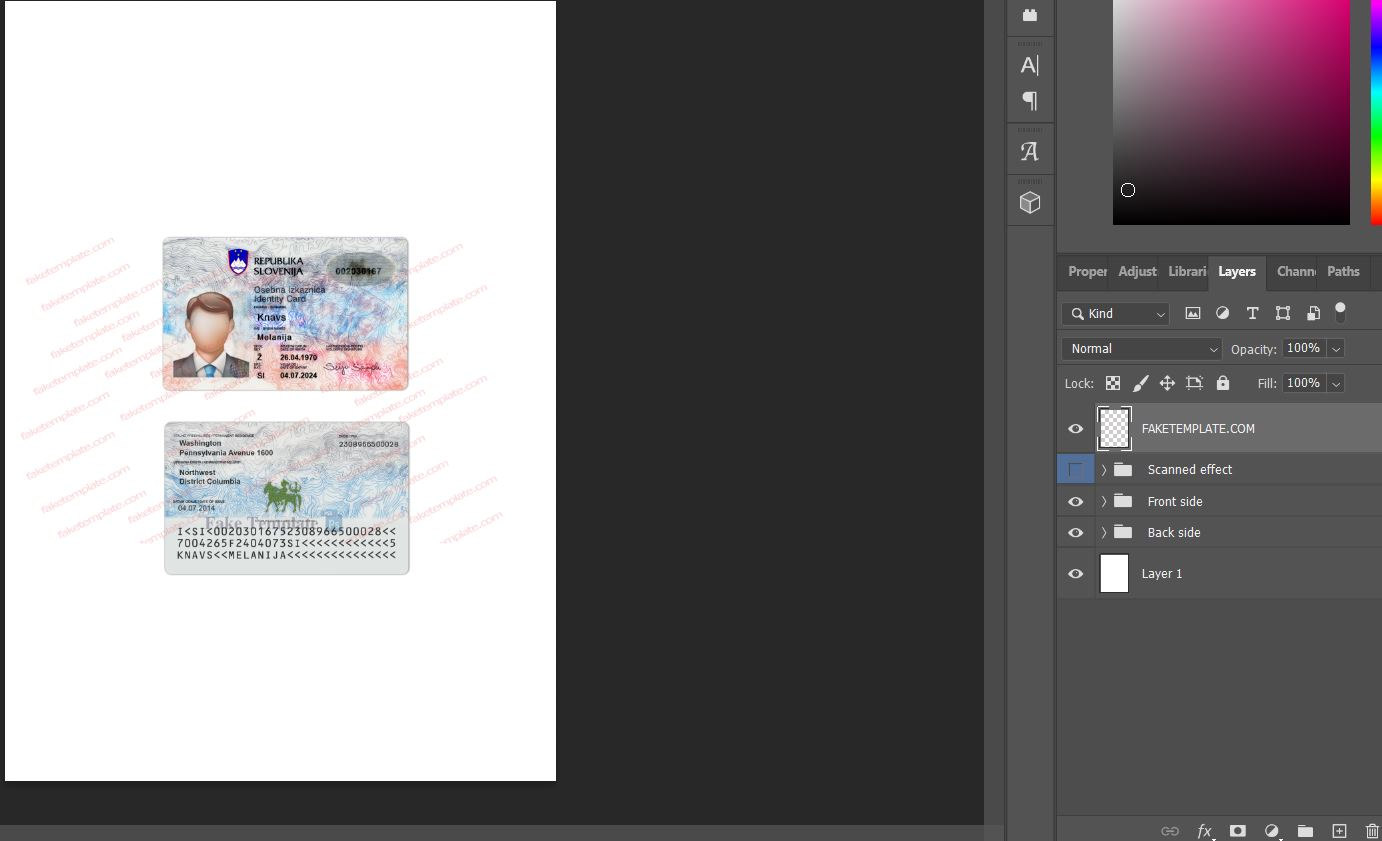Open the Glyphs panel icon

point(1029,152)
